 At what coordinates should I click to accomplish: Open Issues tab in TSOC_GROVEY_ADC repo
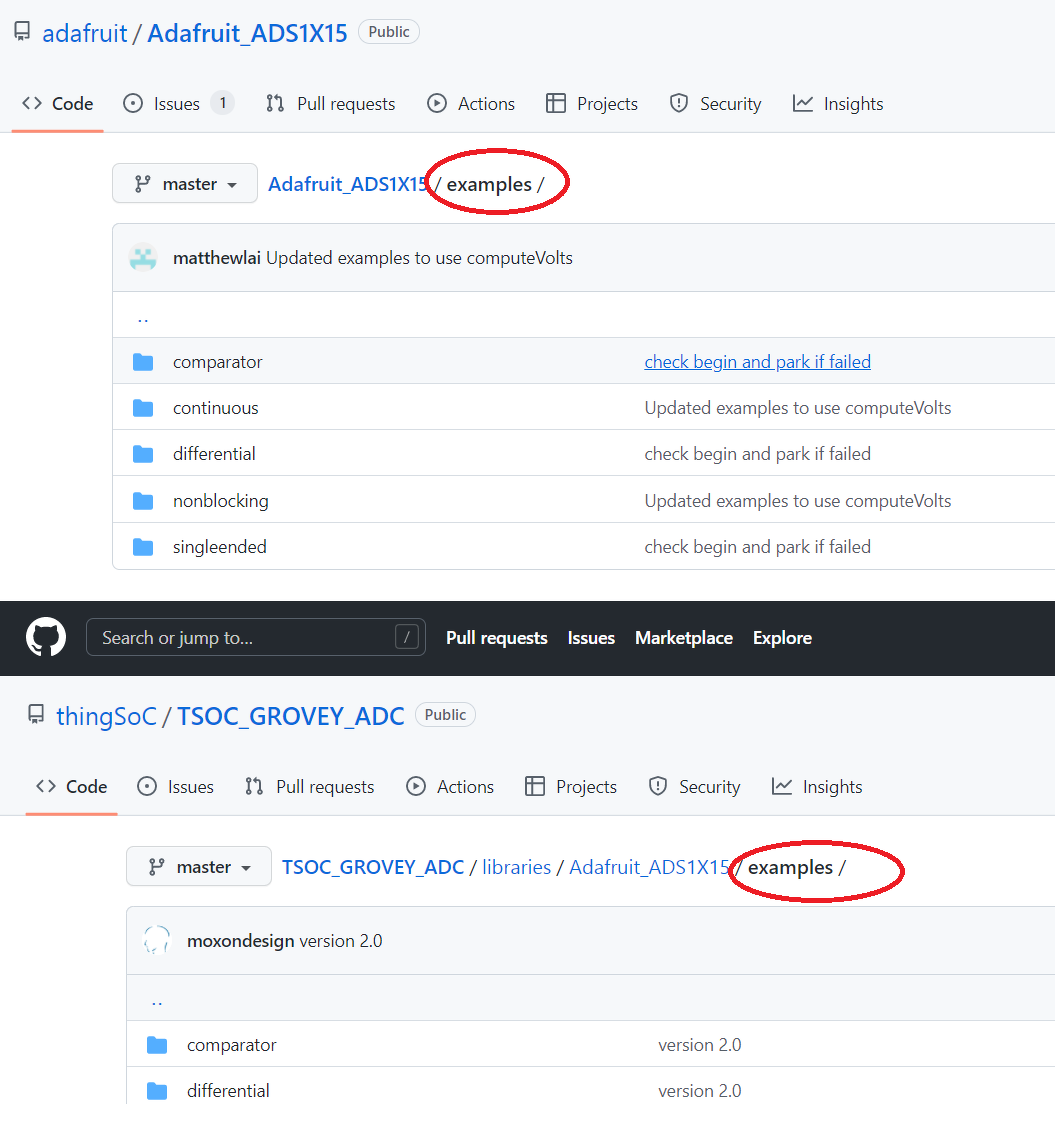(x=175, y=787)
